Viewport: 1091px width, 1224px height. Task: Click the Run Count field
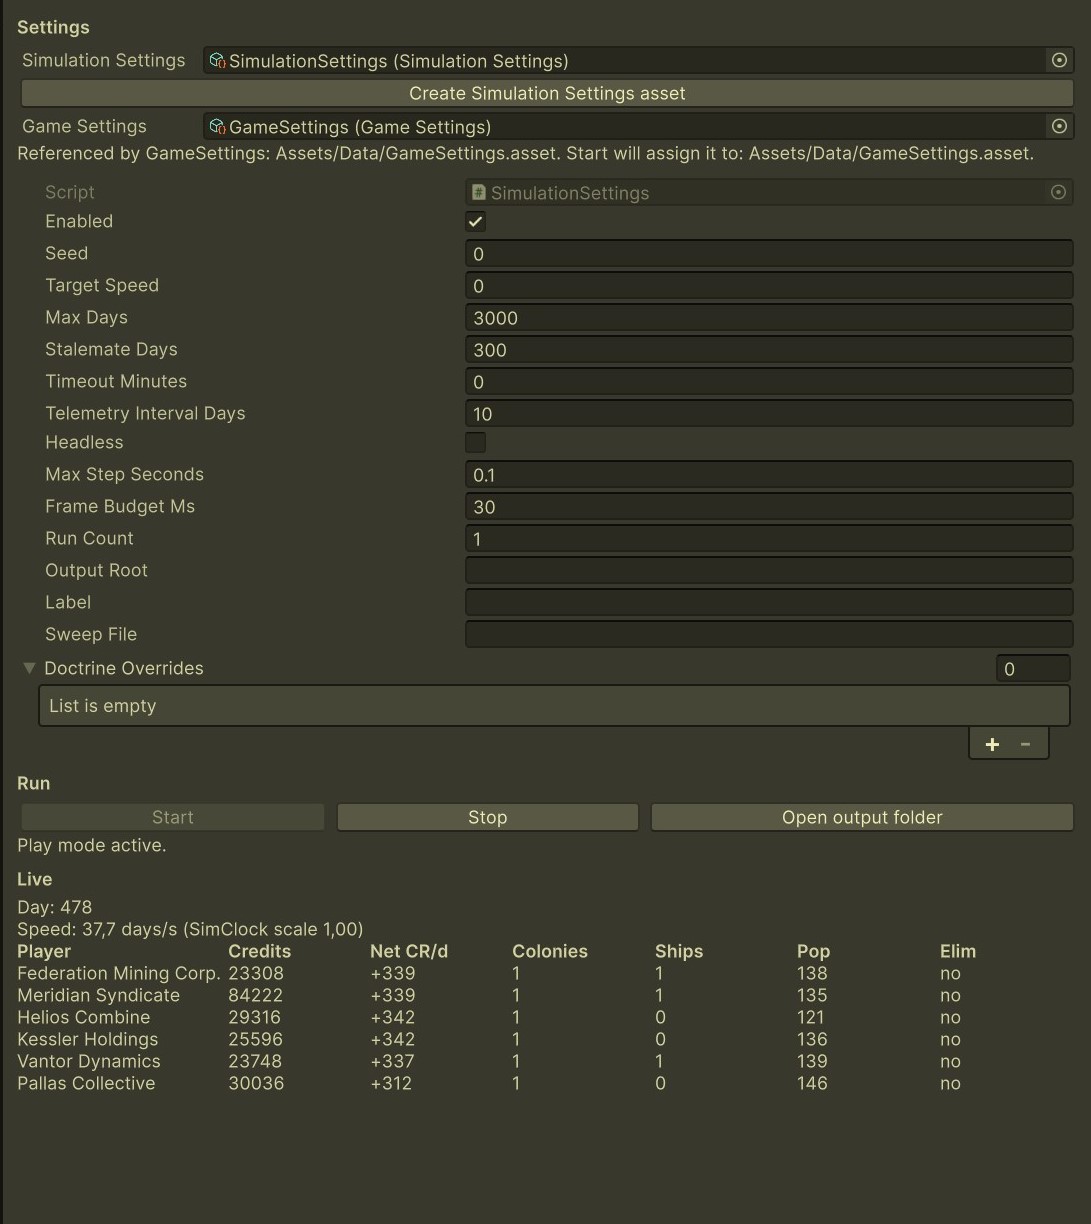pos(769,539)
